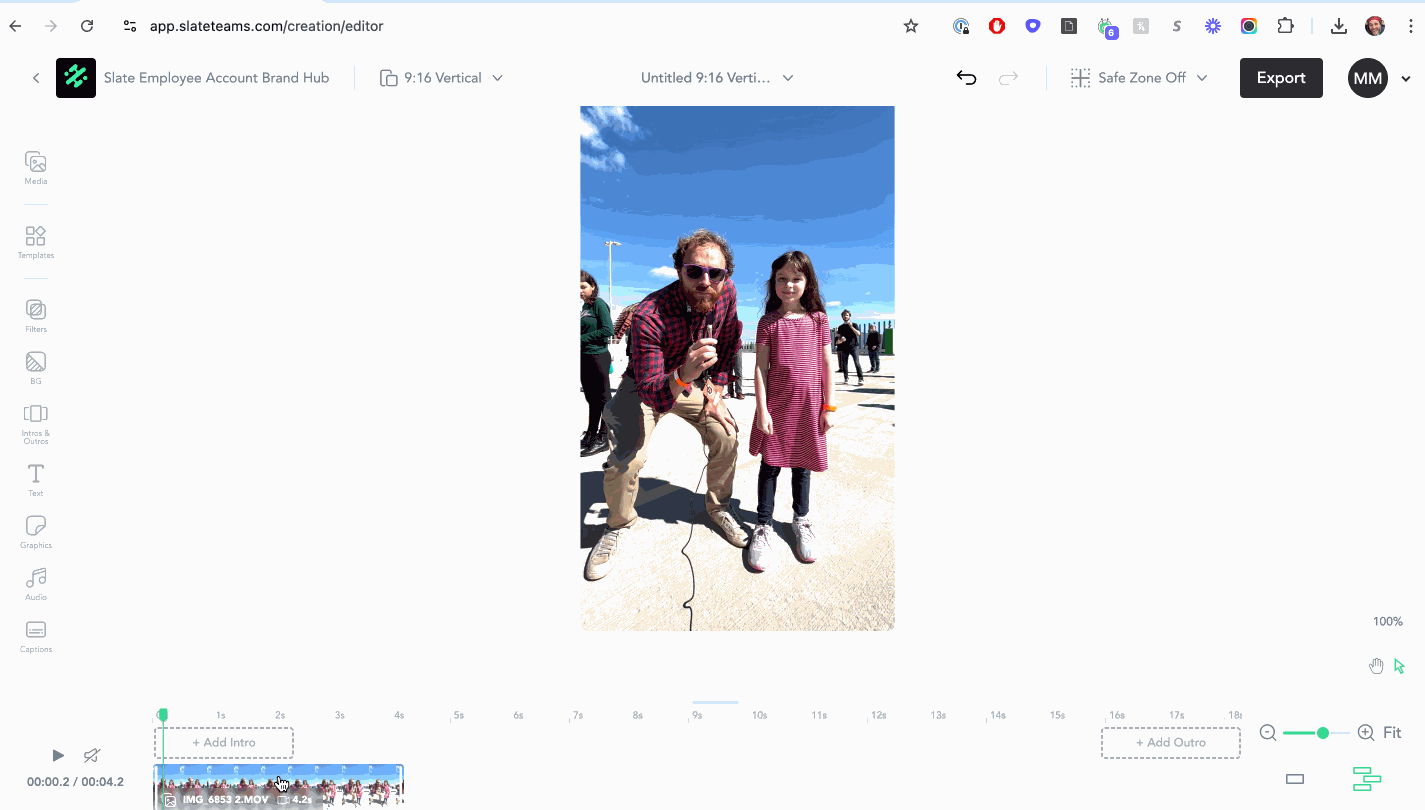Click the Add Intro placeholder
This screenshot has height=810, width=1425.
click(x=224, y=743)
